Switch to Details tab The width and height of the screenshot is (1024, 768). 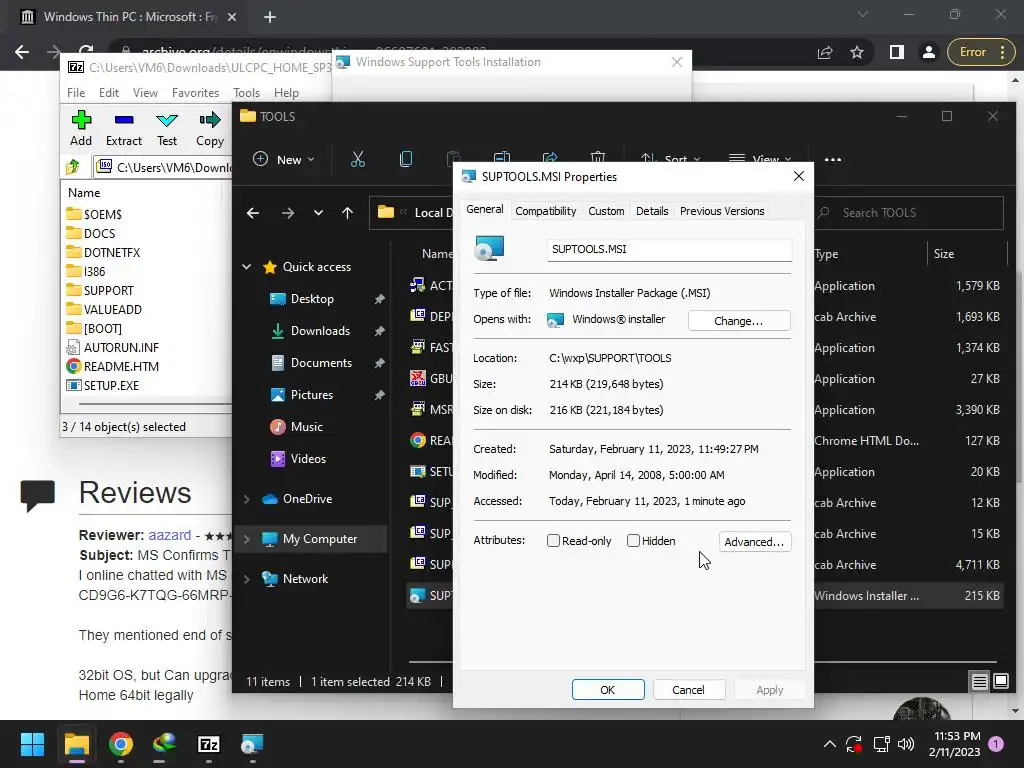[652, 211]
